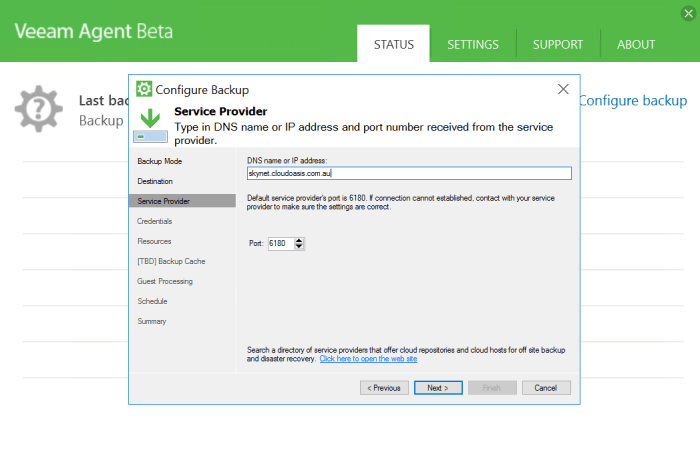This screenshot has height=450, width=700.
Task: Decrease the port number with the down arrow
Action: pyautogui.click(x=299, y=246)
